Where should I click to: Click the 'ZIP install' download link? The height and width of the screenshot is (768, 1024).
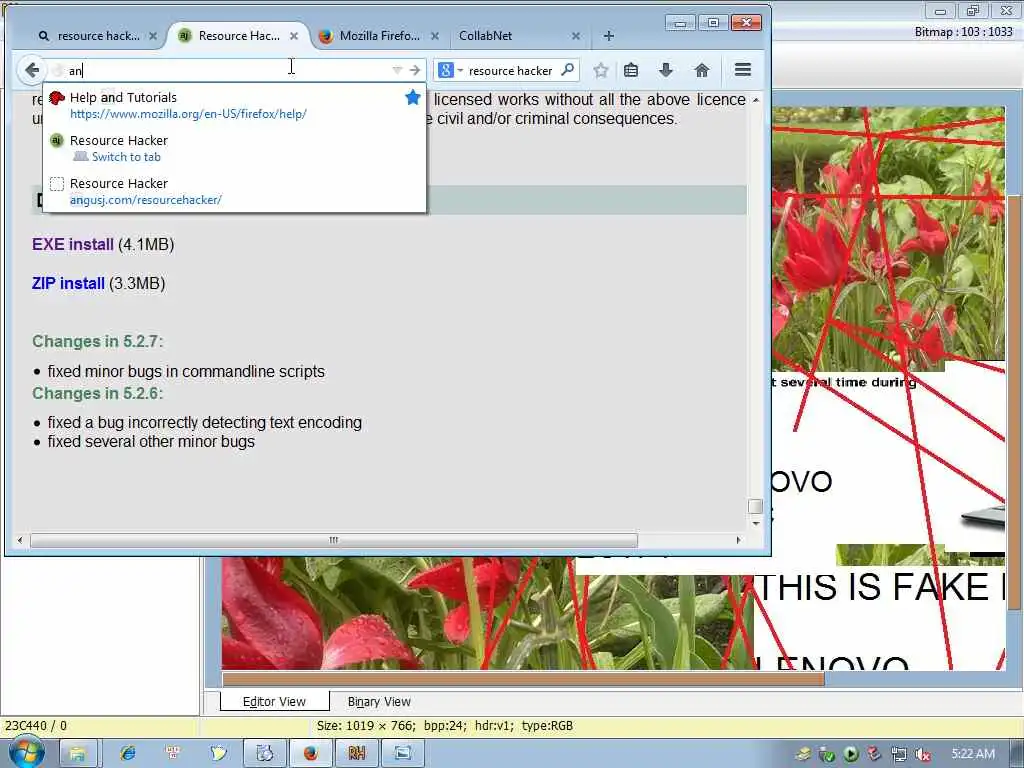pyautogui.click(x=68, y=283)
